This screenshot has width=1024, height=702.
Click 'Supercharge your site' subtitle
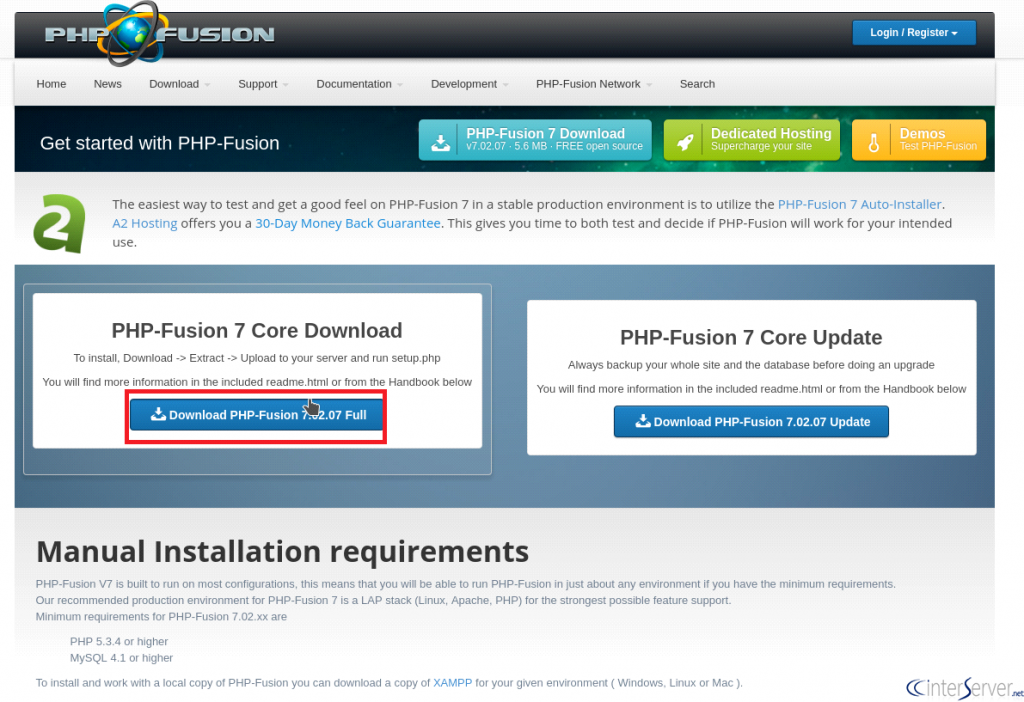click(761, 146)
